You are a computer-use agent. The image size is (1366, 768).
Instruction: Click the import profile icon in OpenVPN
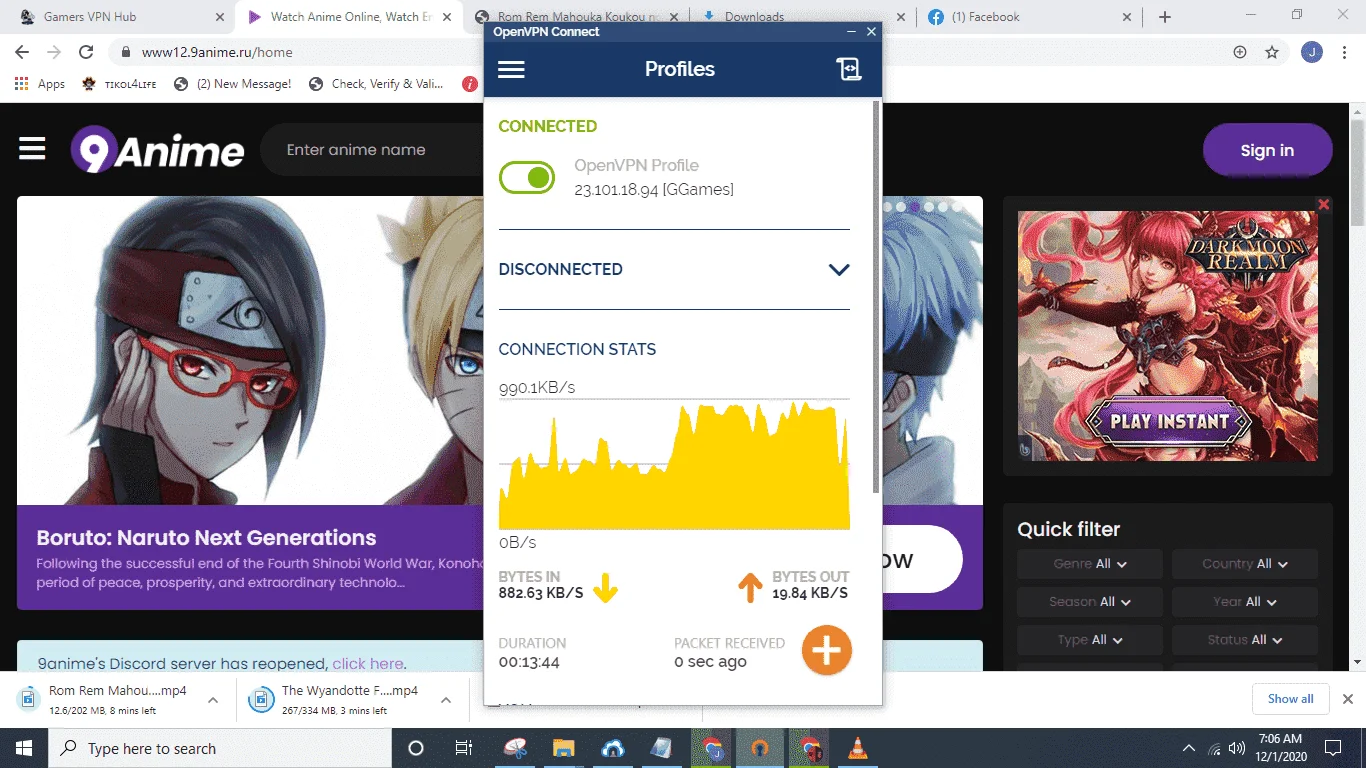click(x=848, y=69)
